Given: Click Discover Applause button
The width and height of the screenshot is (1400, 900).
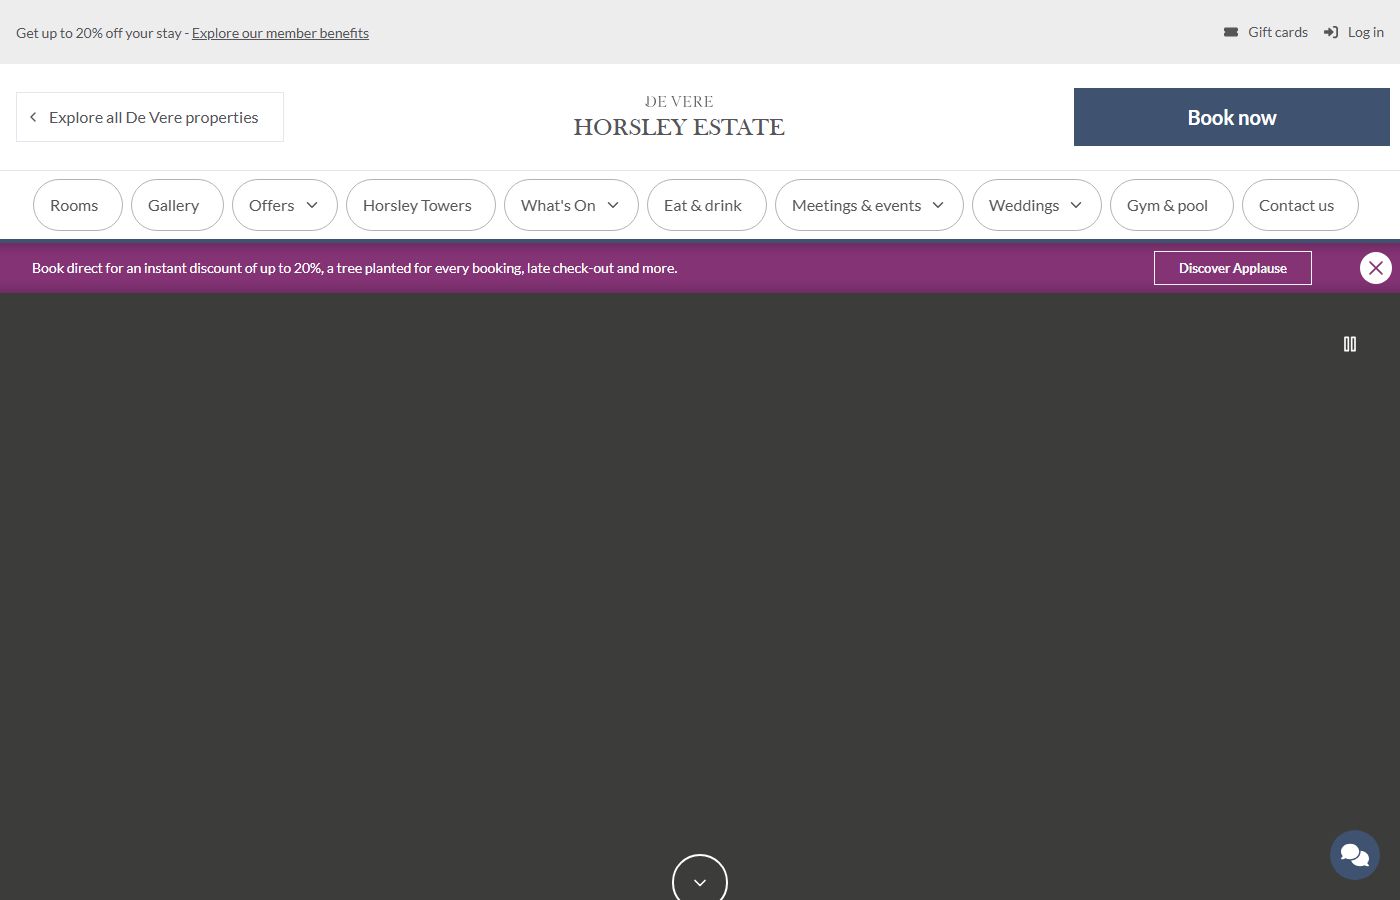Looking at the screenshot, I should point(1233,268).
